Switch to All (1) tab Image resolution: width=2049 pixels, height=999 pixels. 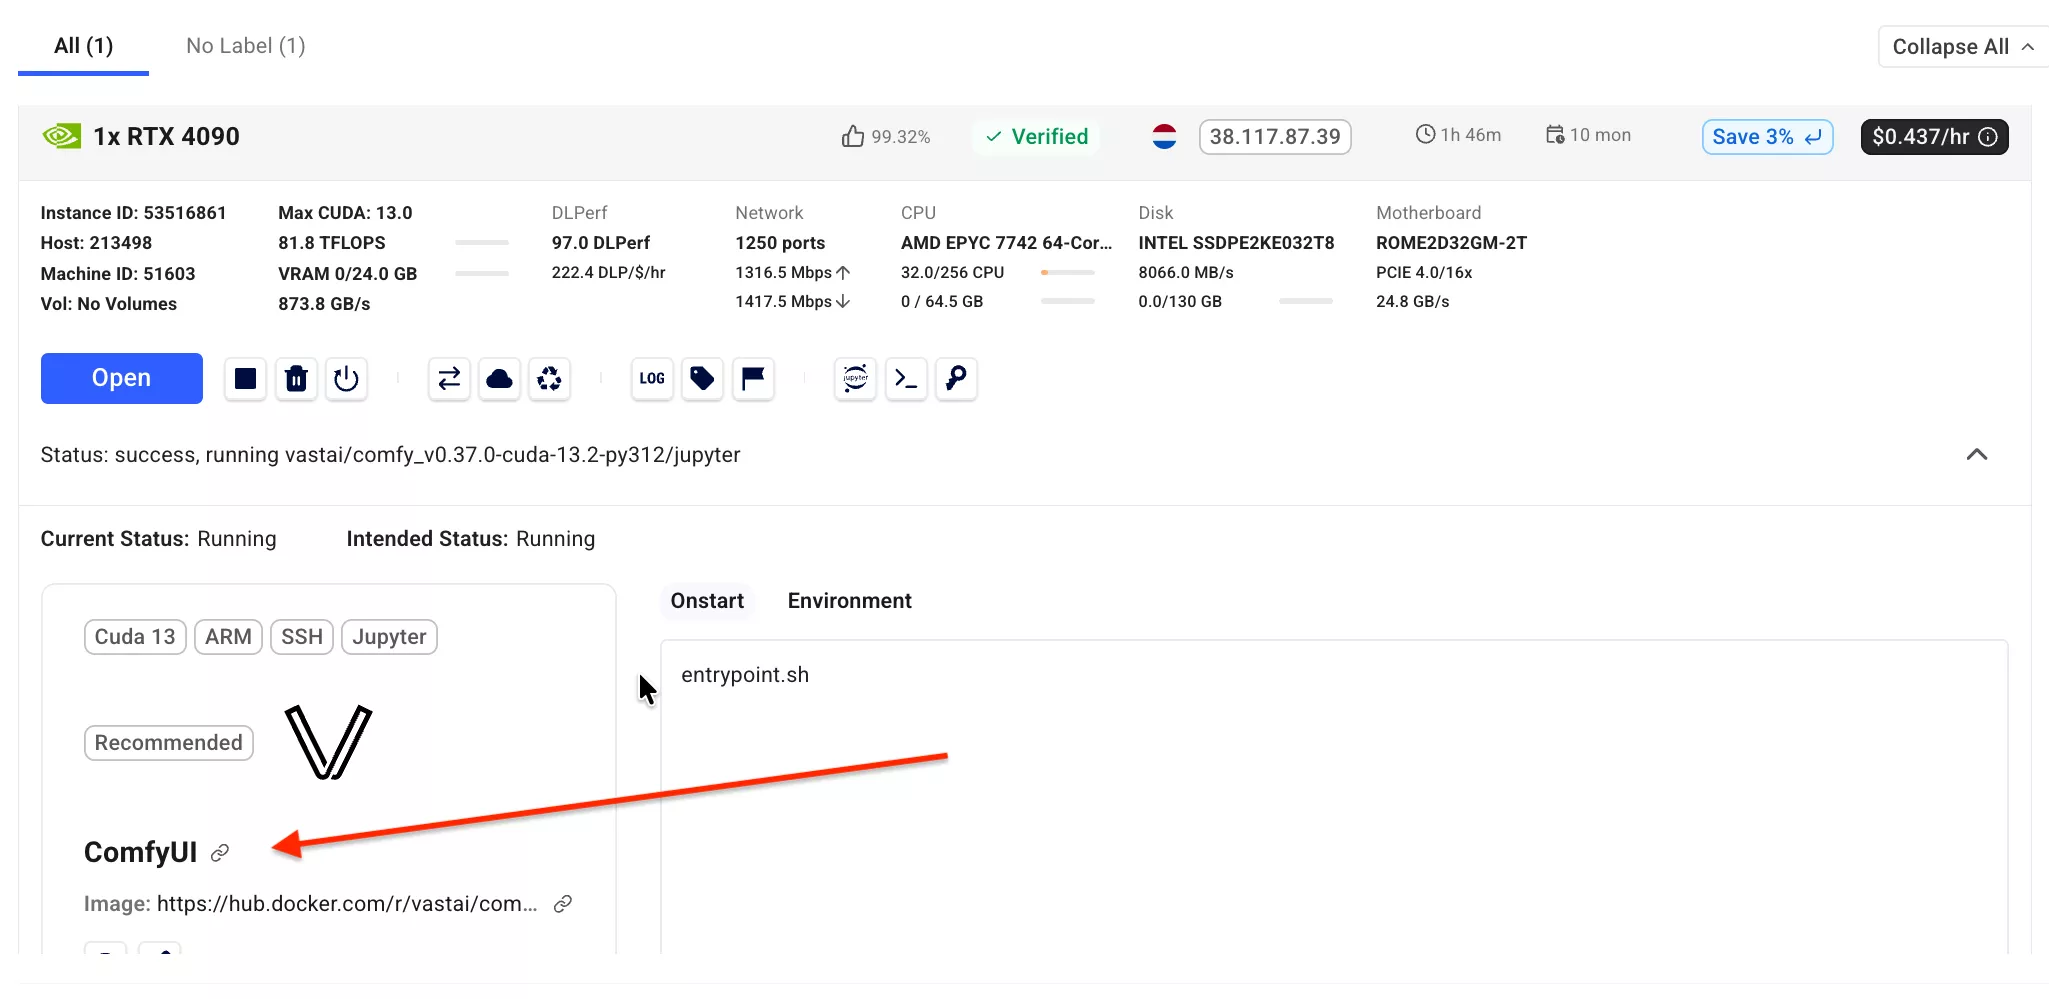point(84,46)
